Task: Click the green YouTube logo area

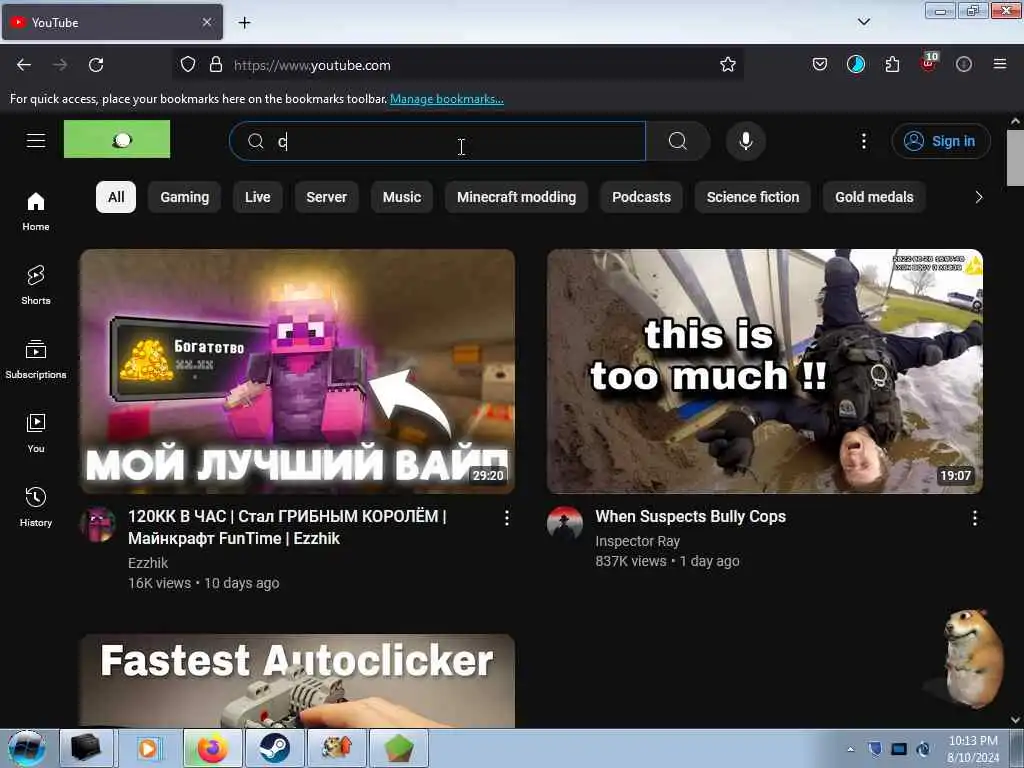Action: click(117, 139)
